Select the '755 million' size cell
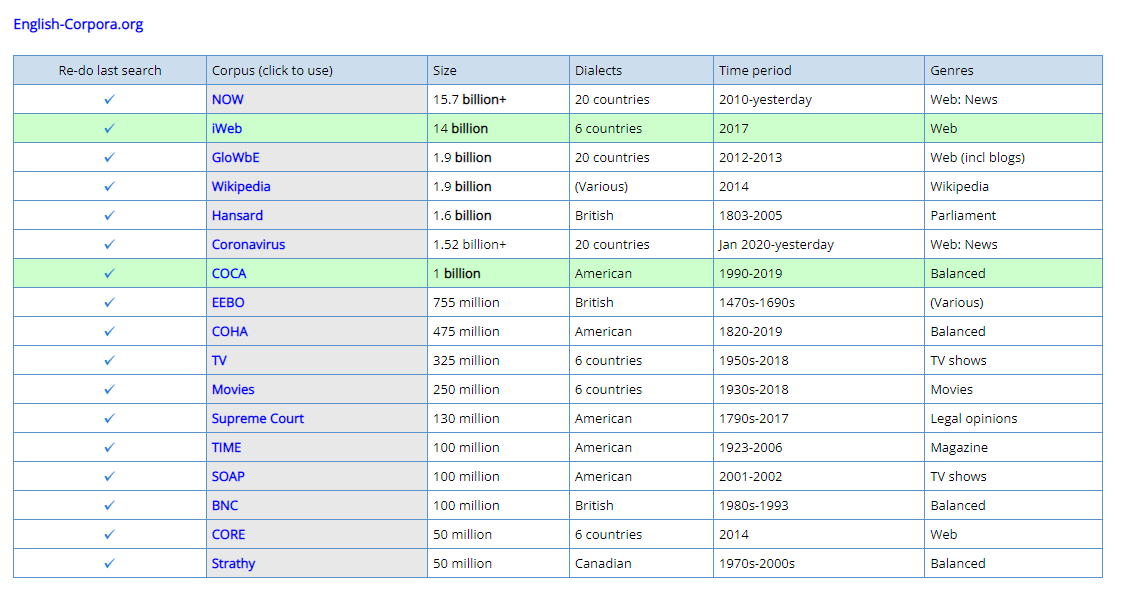The height and width of the screenshot is (591, 1123). click(498, 302)
